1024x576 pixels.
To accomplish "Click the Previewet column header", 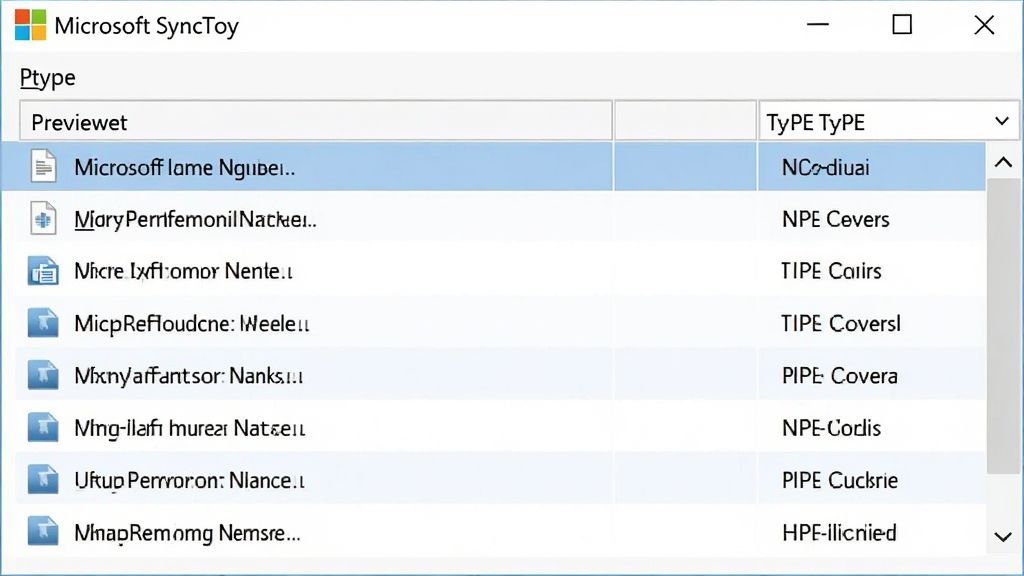I will (x=316, y=121).
